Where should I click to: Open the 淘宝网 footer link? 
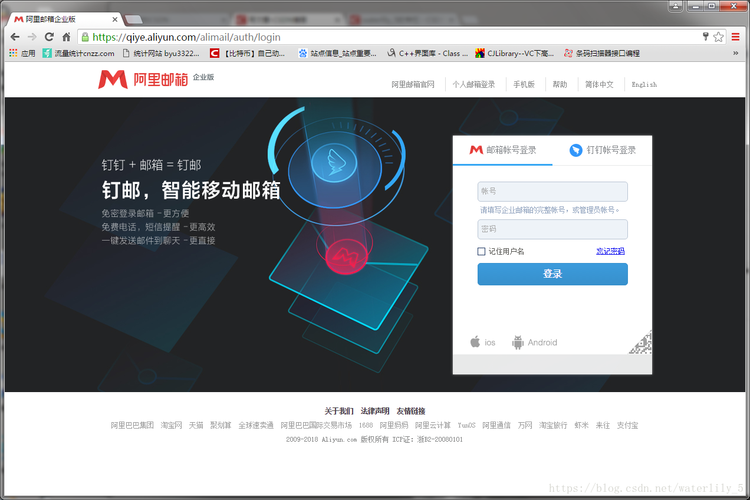(x=171, y=425)
